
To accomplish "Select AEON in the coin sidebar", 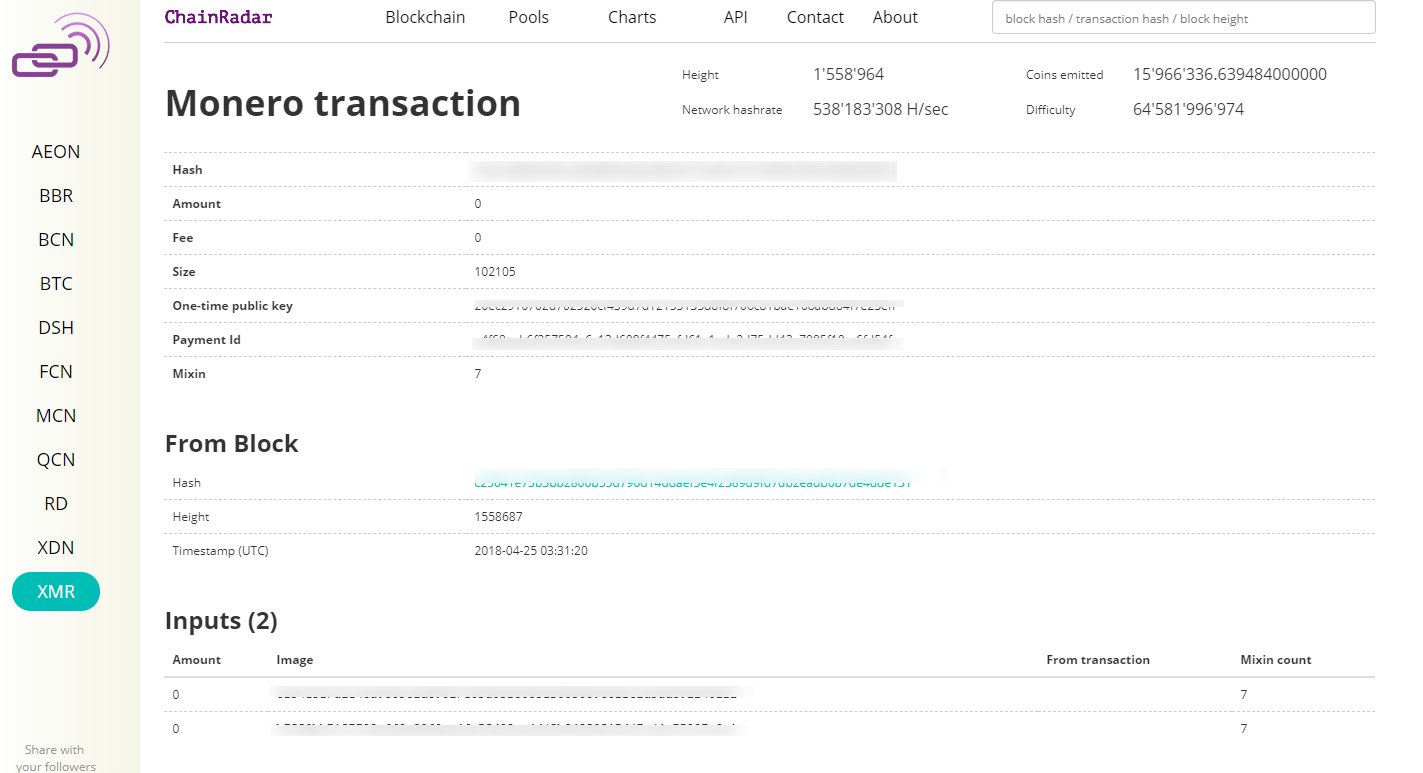I will click(x=56, y=152).
